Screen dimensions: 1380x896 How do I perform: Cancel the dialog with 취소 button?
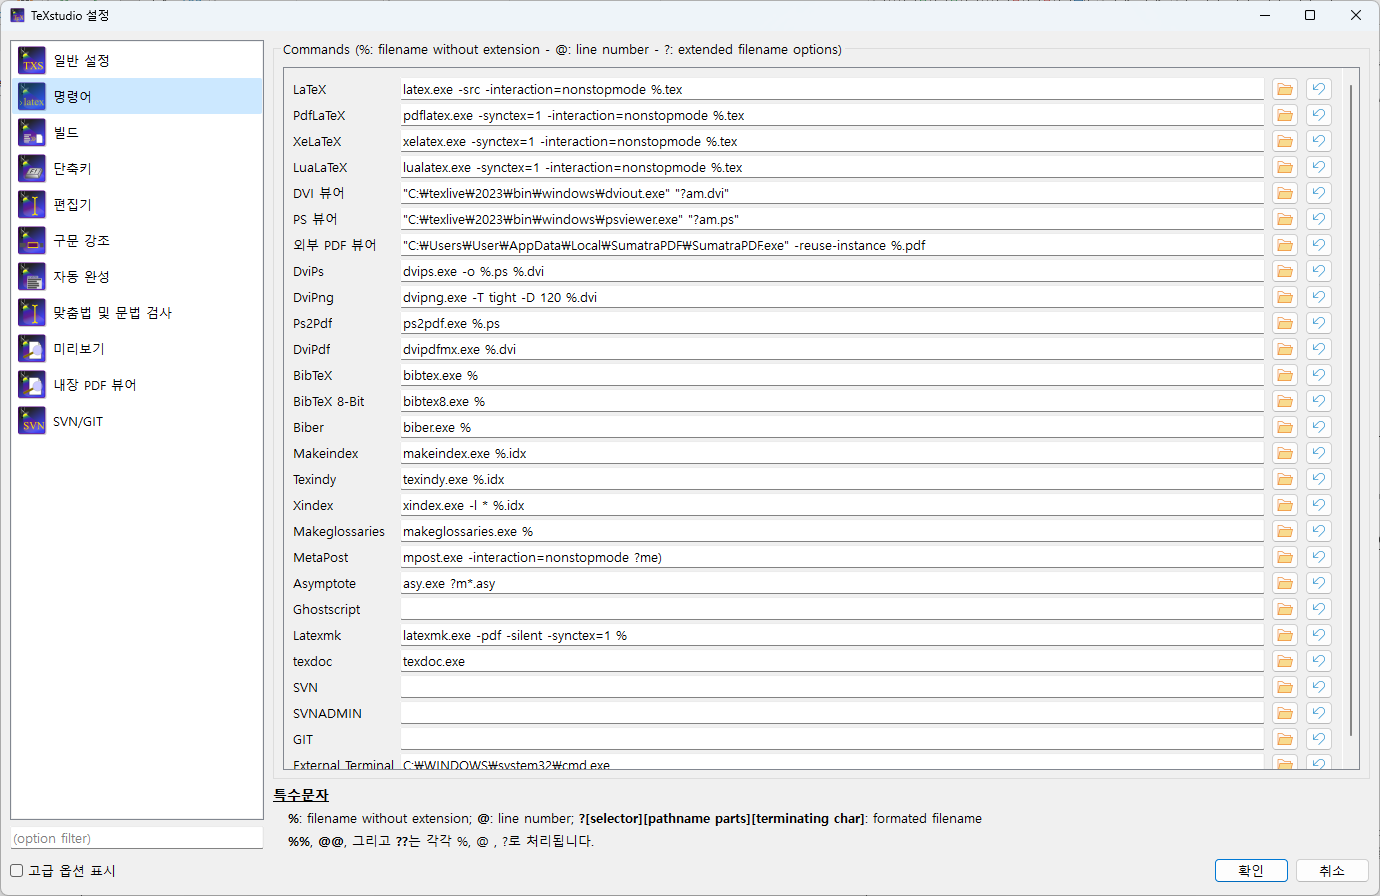coord(1332,870)
